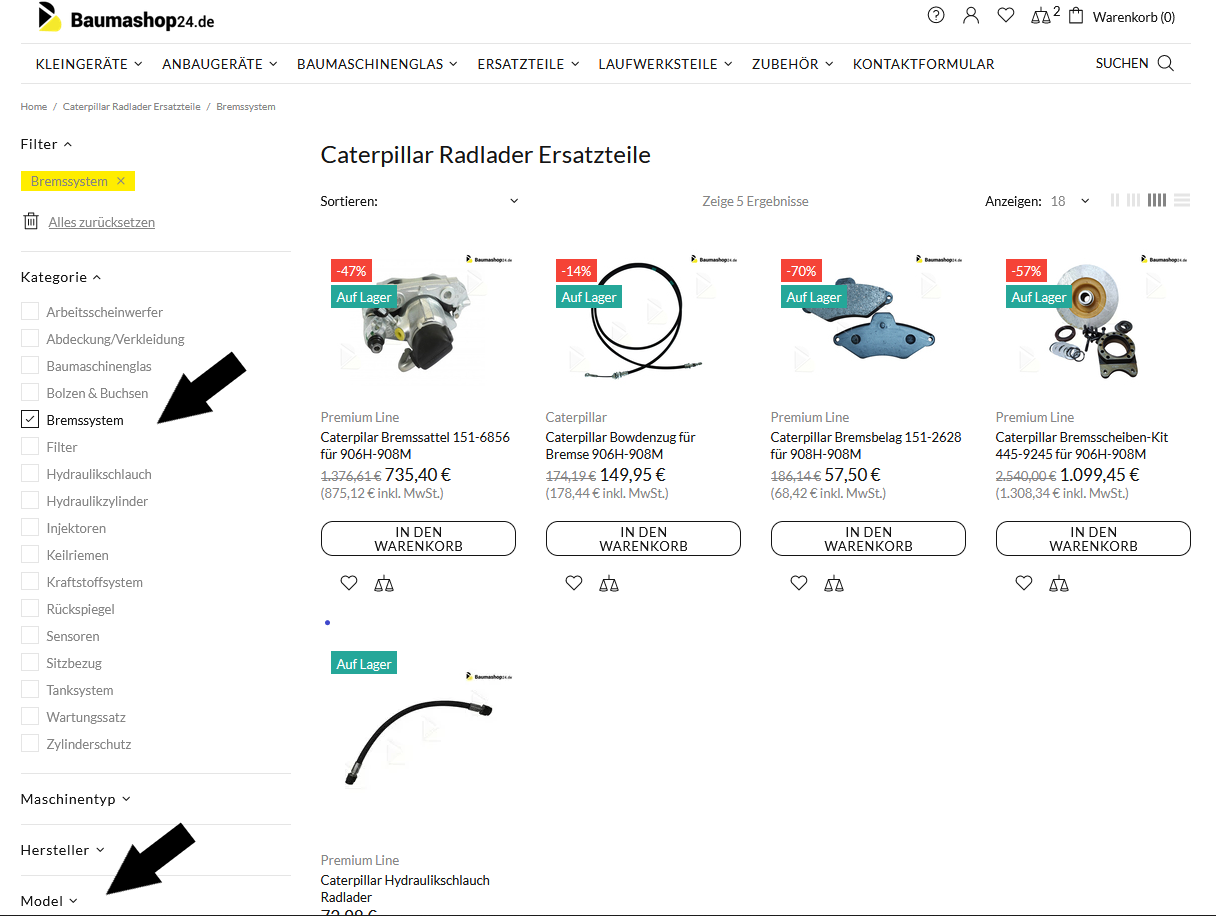Click Alles zurücksetzen link
This screenshot has width=1216, height=916.
(102, 222)
